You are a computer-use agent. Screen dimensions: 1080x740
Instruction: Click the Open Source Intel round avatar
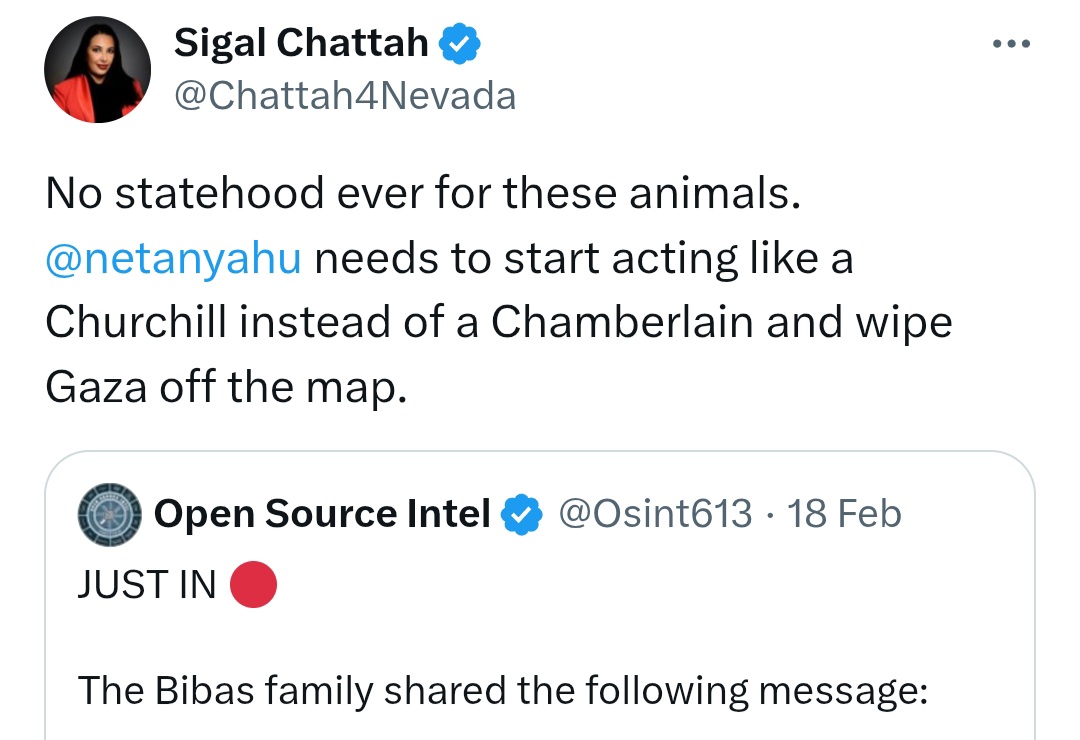[x=110, y=515]
